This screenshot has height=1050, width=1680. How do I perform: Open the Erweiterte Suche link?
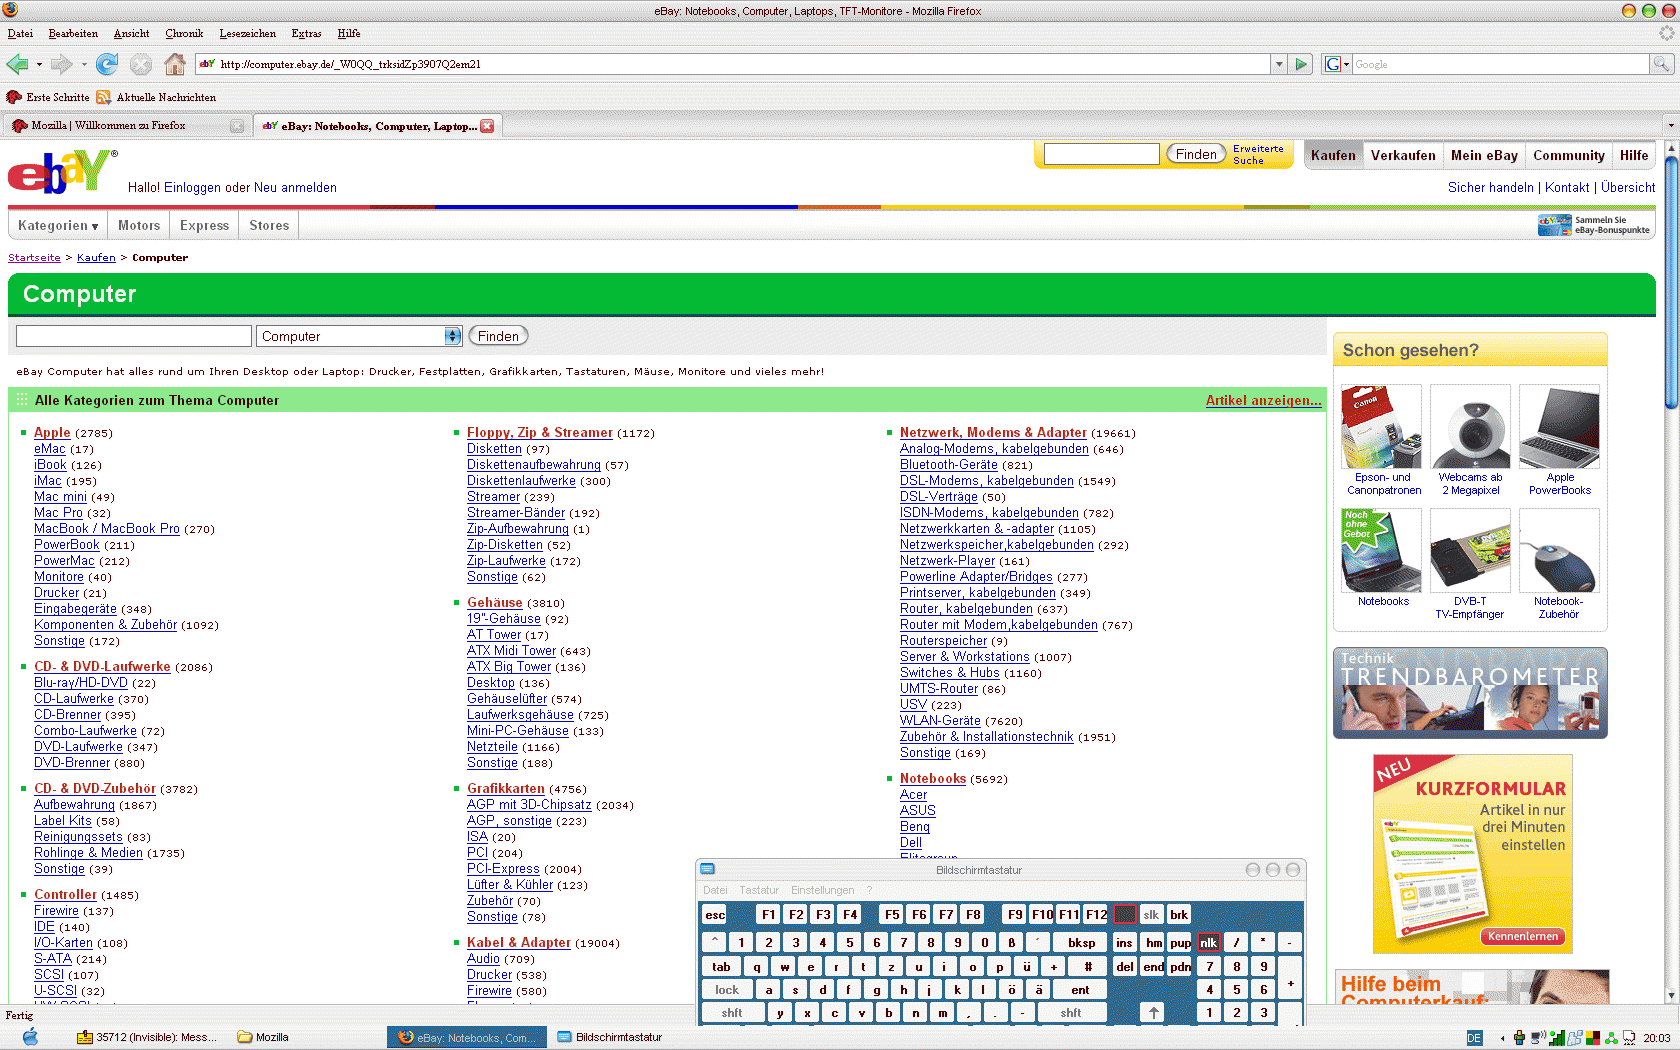tap(1258, 154)
